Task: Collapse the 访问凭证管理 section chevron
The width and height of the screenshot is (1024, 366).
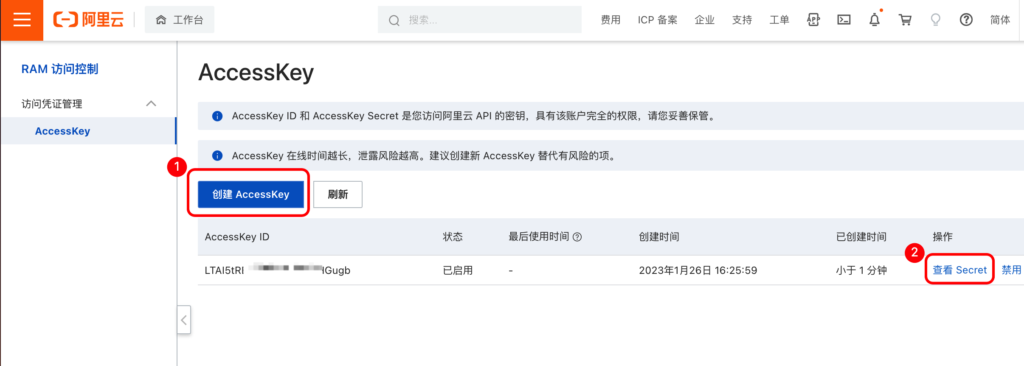Action: [x=151, y=103]
